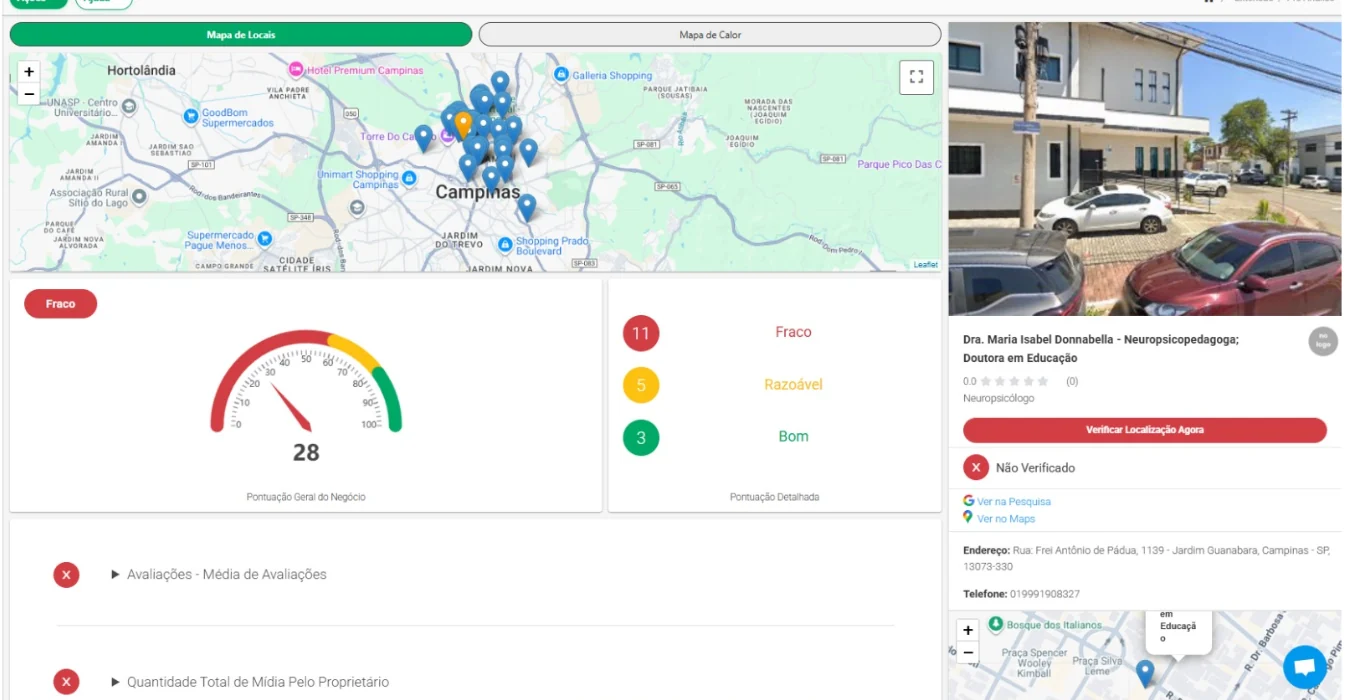Viewport: 1346px width, 700px height.
Task: Zoom out on the main Campinas map
Action: pos(29,94)
